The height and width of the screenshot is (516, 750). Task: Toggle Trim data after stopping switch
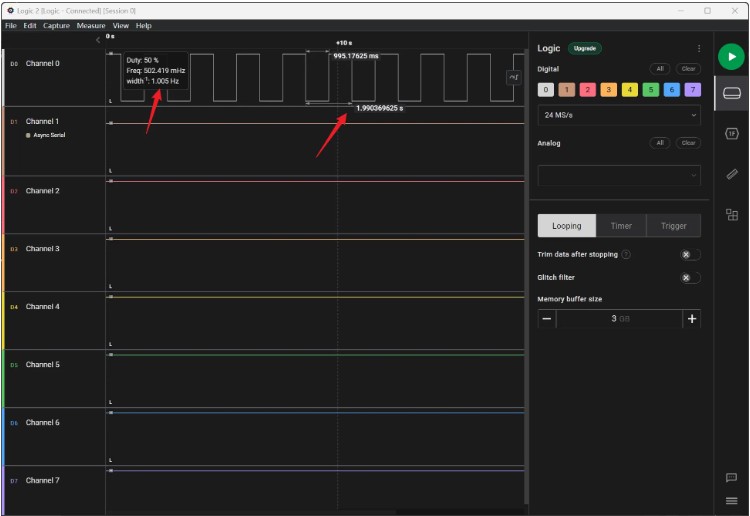coord(689,254)
